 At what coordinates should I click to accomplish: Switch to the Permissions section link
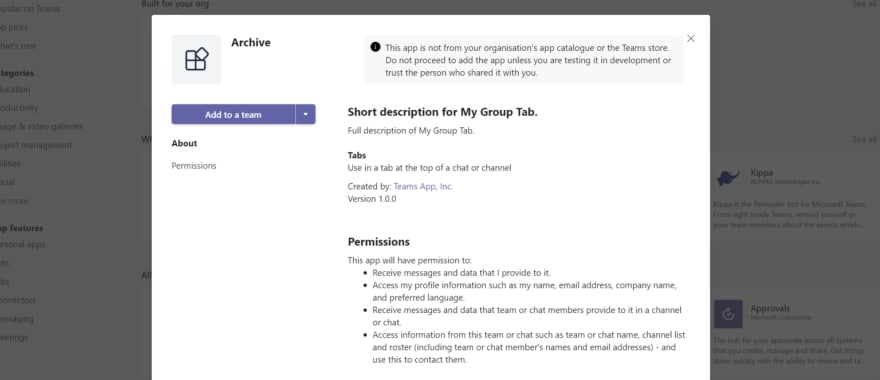(194, 166)
